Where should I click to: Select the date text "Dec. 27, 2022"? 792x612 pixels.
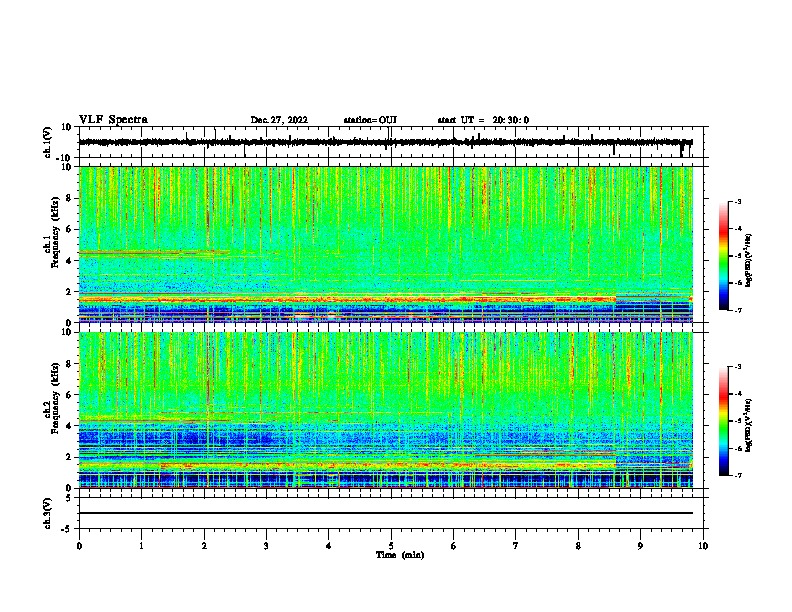coord(279,120)
